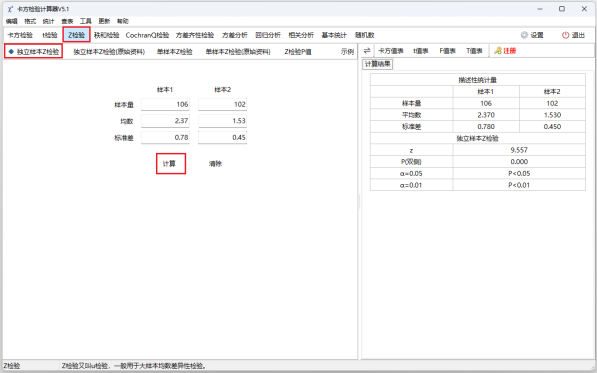The image size is (597, 373).
Task: Click the 示例 example button
Action: tap(347, 51)
